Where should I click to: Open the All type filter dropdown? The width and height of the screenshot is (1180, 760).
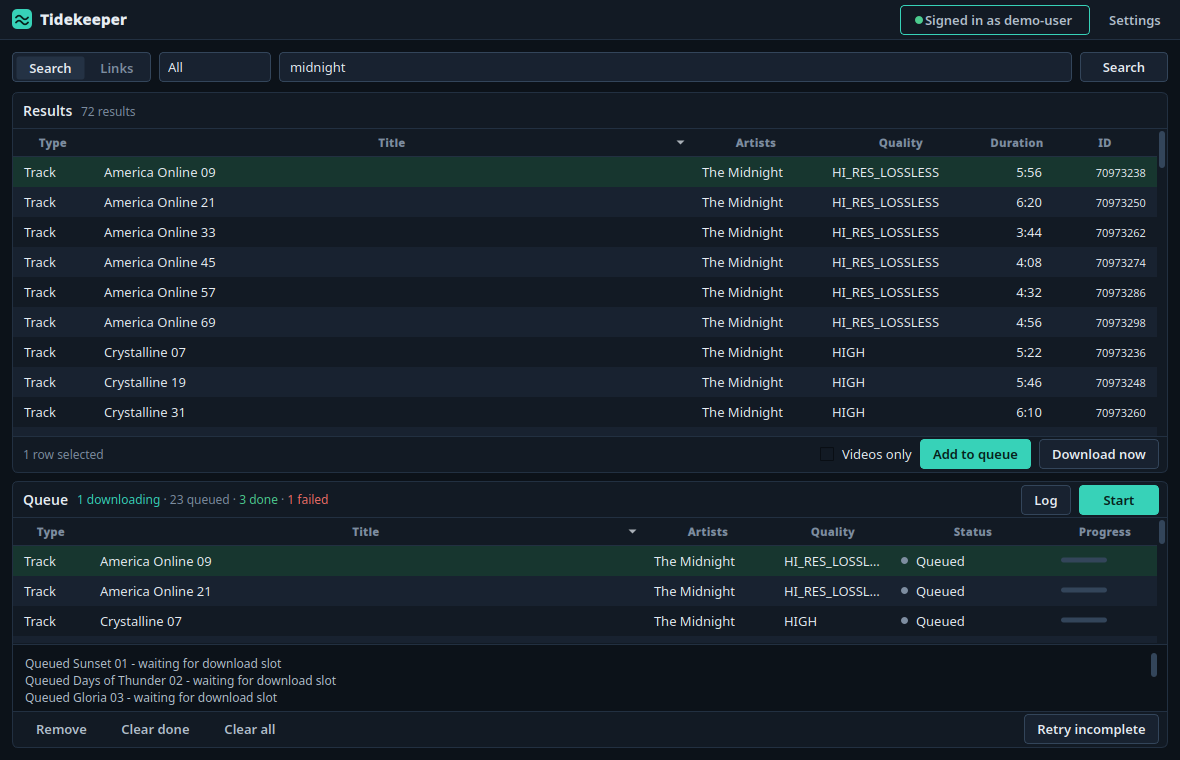point(214,67)
